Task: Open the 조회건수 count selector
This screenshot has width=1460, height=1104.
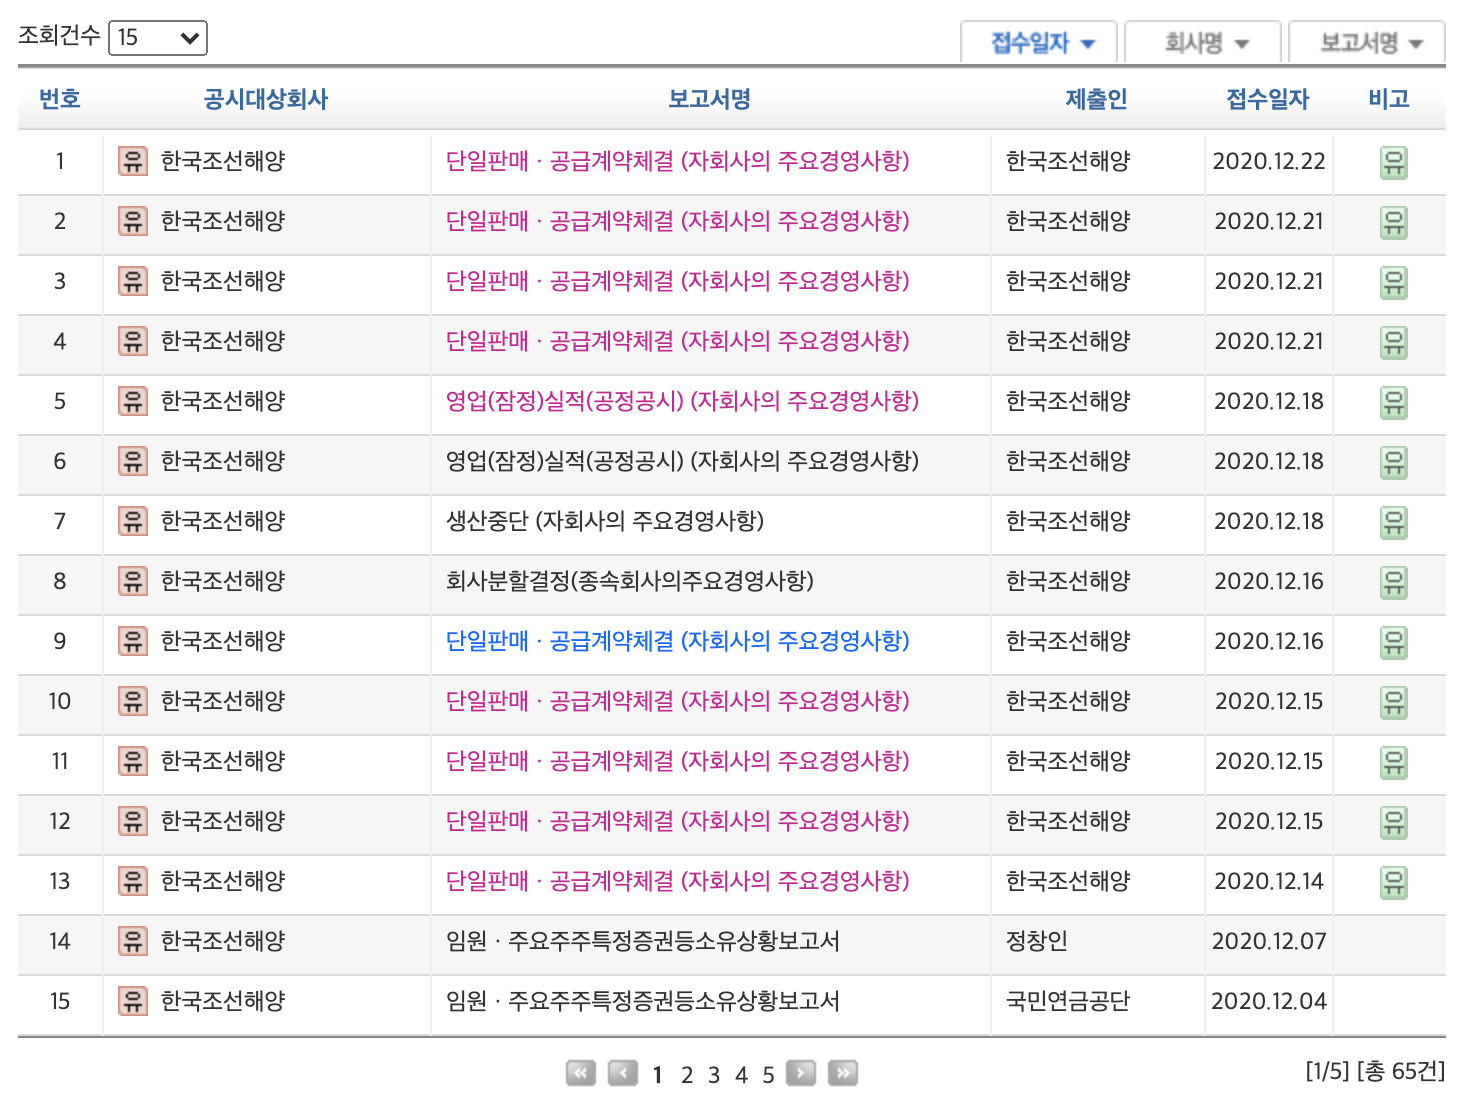Action: click(x=156, y=37)
